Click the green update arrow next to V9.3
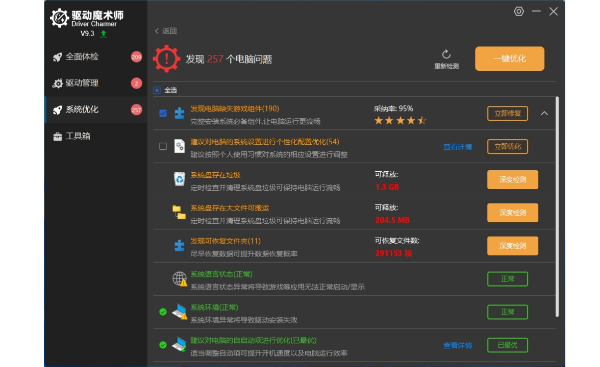 (x=103, y=34)
